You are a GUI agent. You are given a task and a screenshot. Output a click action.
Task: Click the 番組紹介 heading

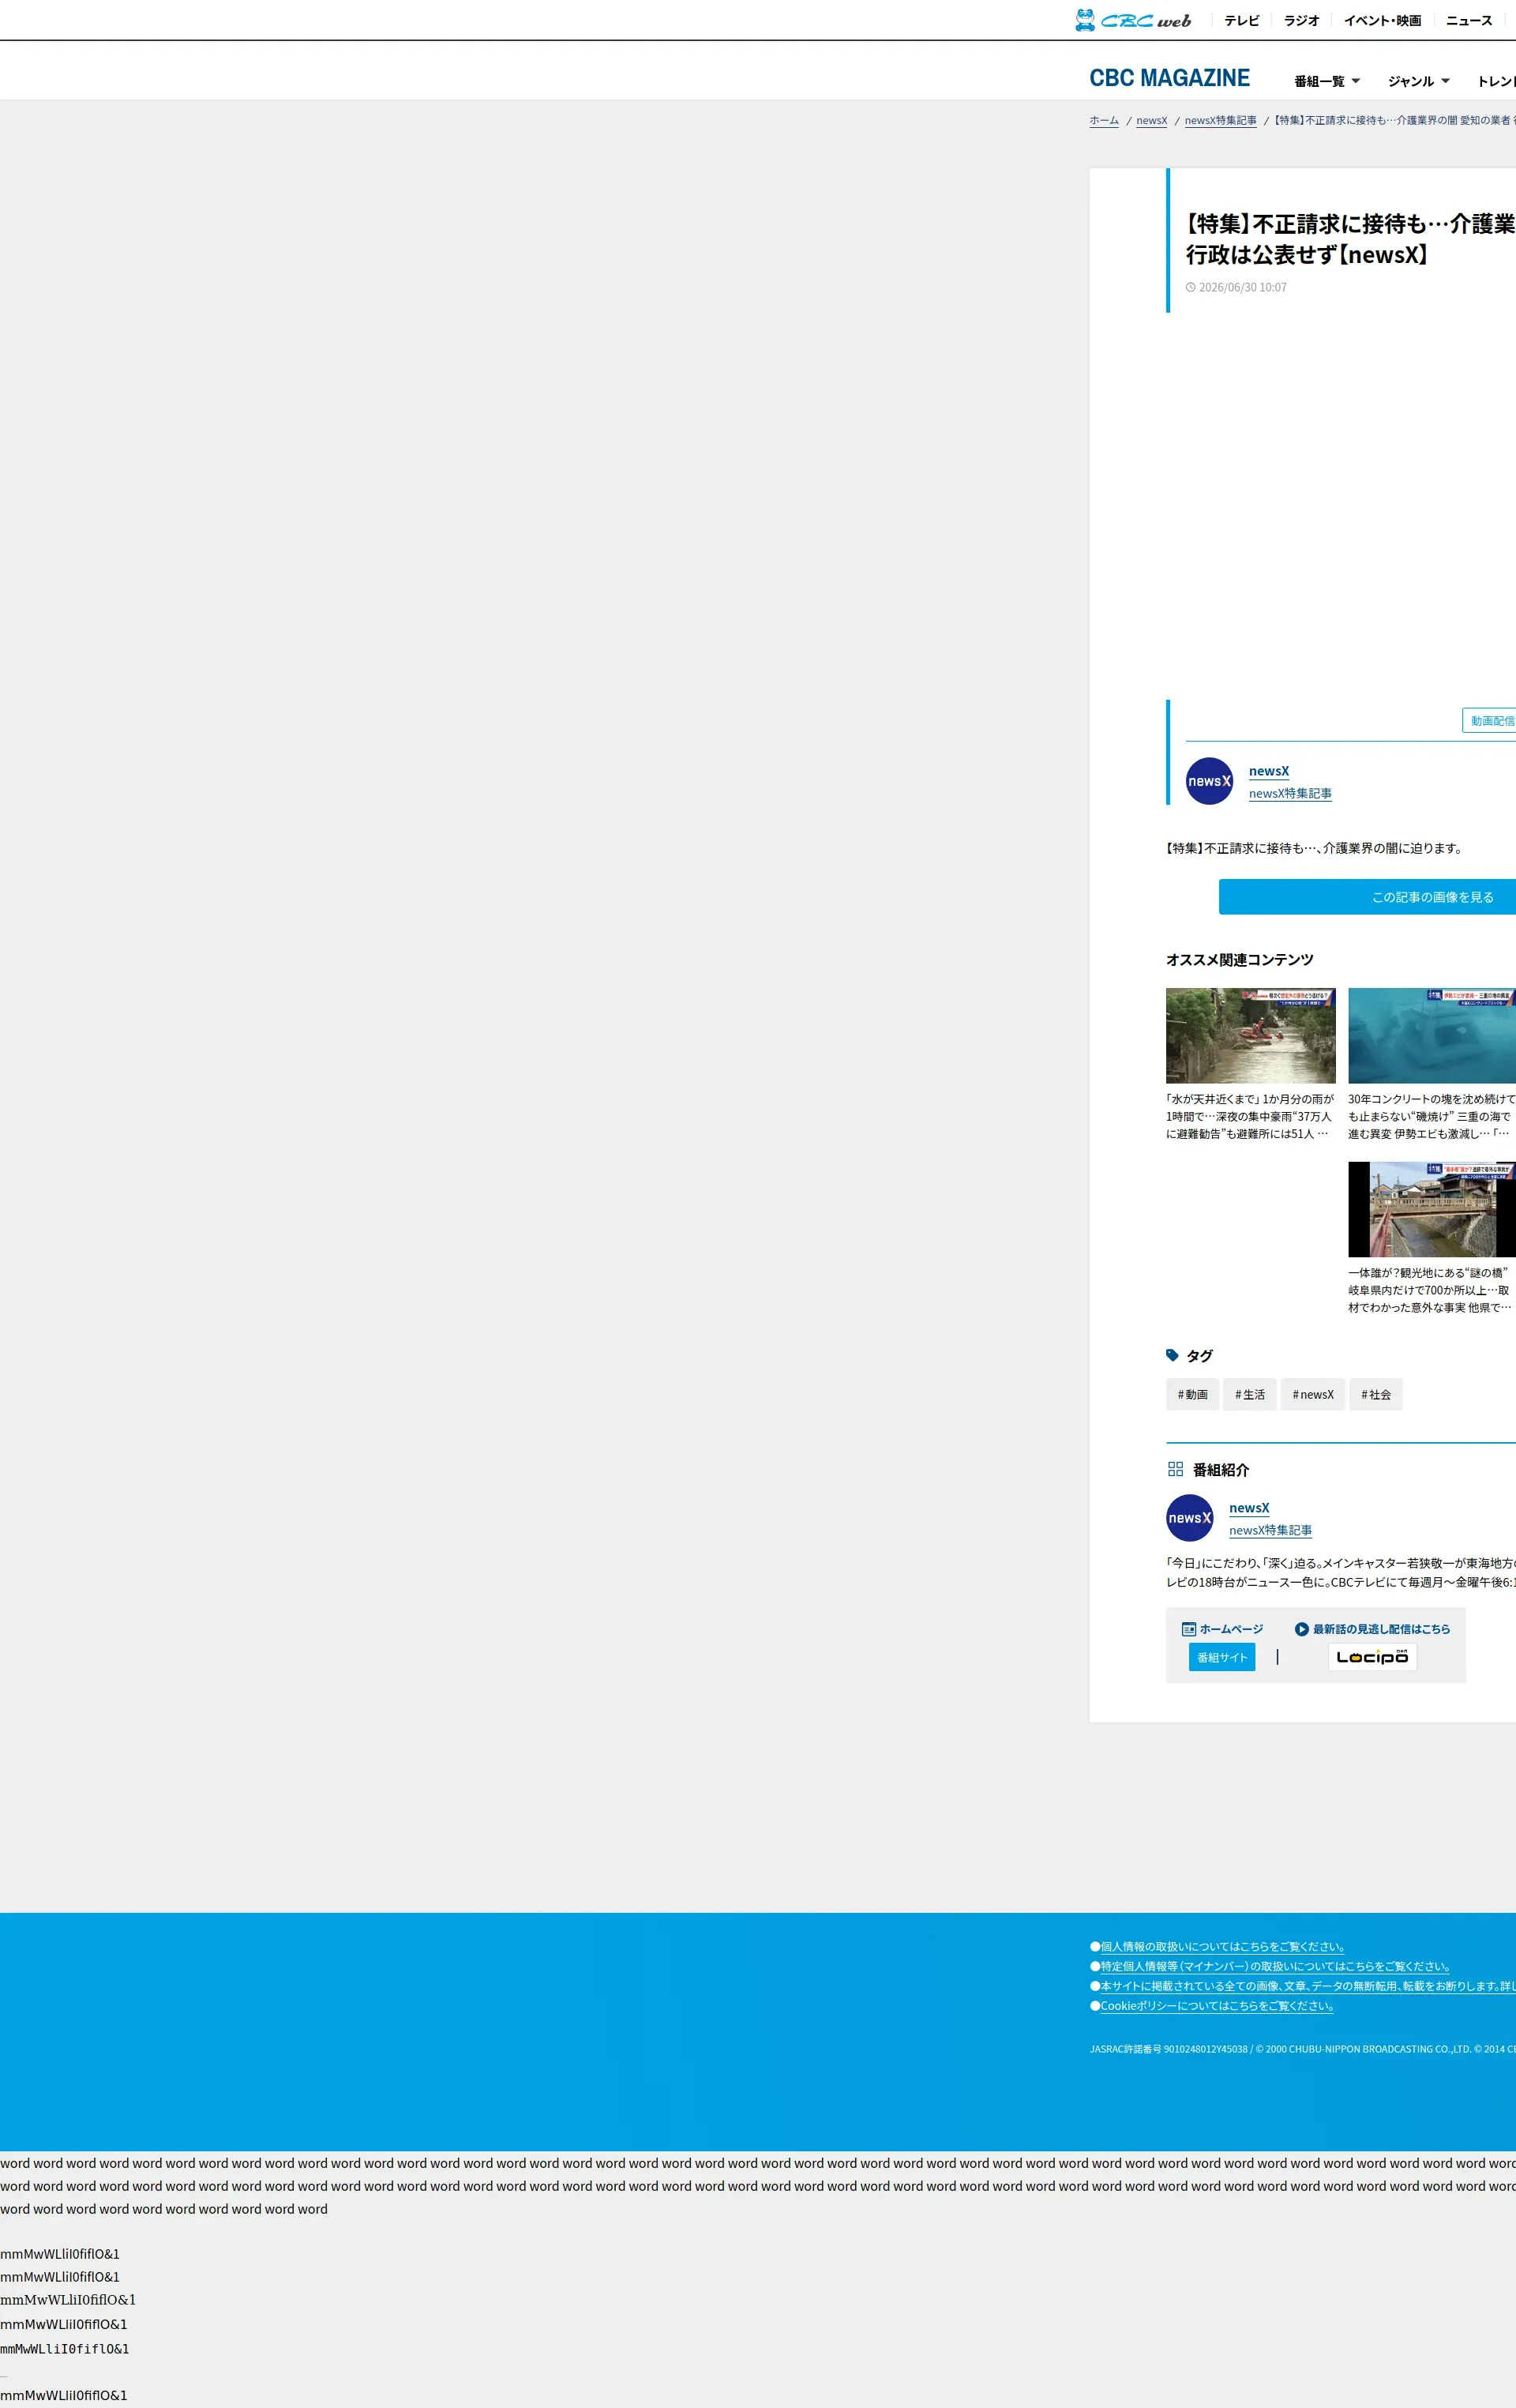coord(1221,1469)
